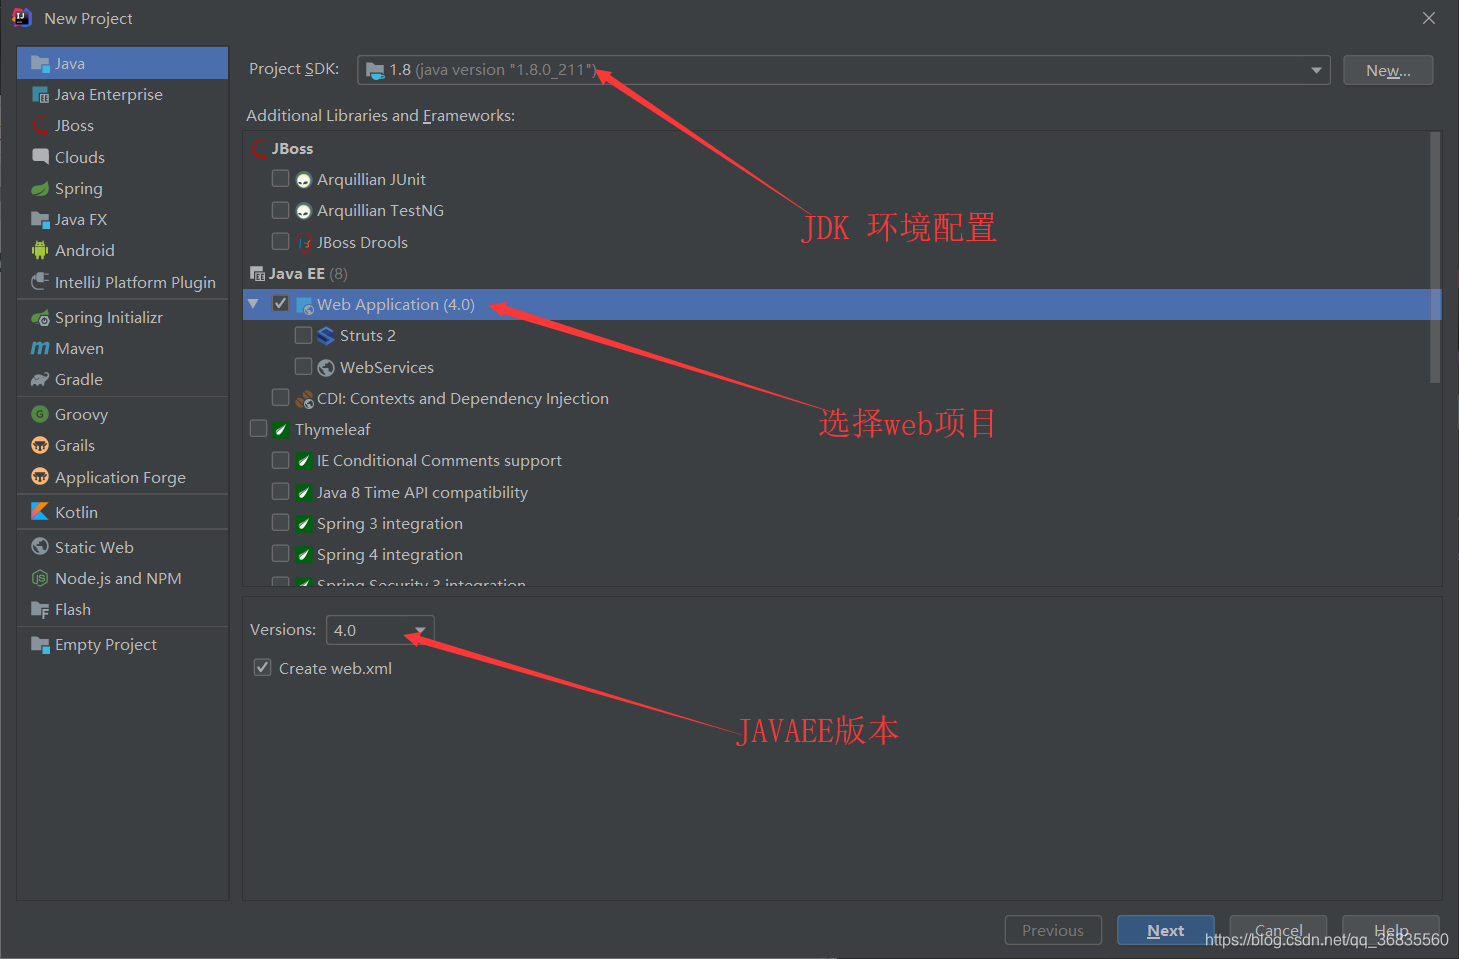1459x959 pixels.
Task: Open the Project SDK dropdown
Action: click(x=844, y=70)
